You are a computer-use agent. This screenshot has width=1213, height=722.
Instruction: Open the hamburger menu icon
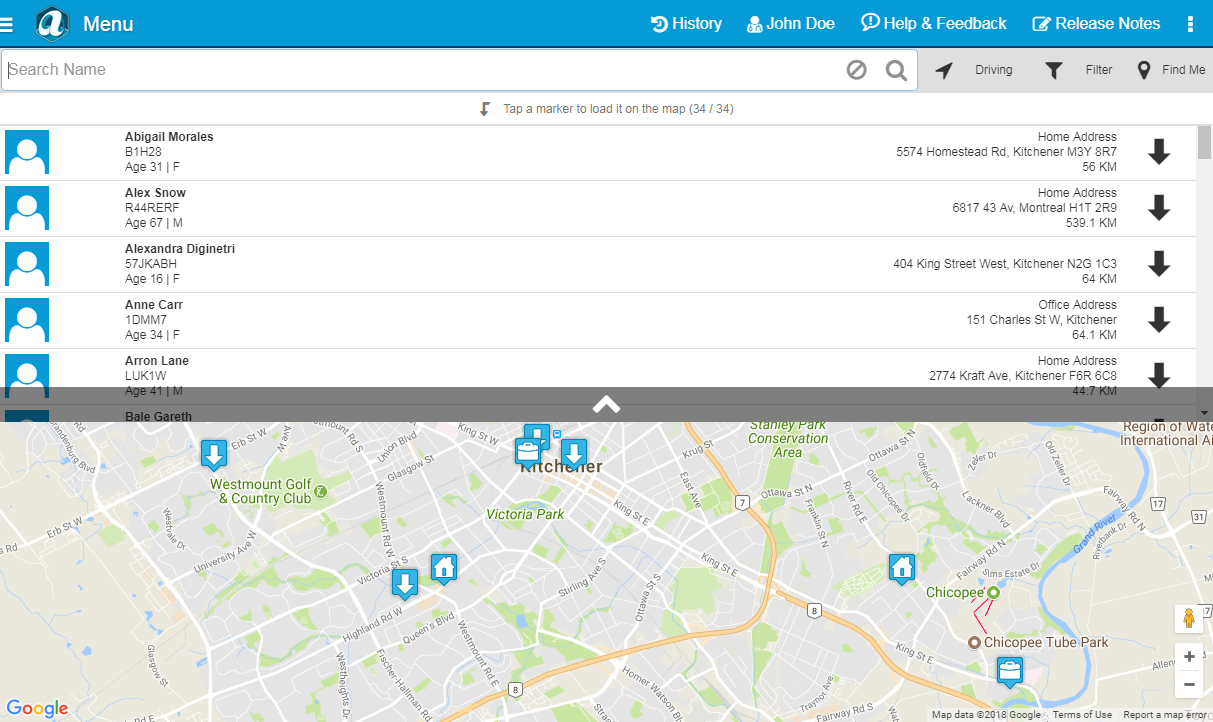(7, 24)
